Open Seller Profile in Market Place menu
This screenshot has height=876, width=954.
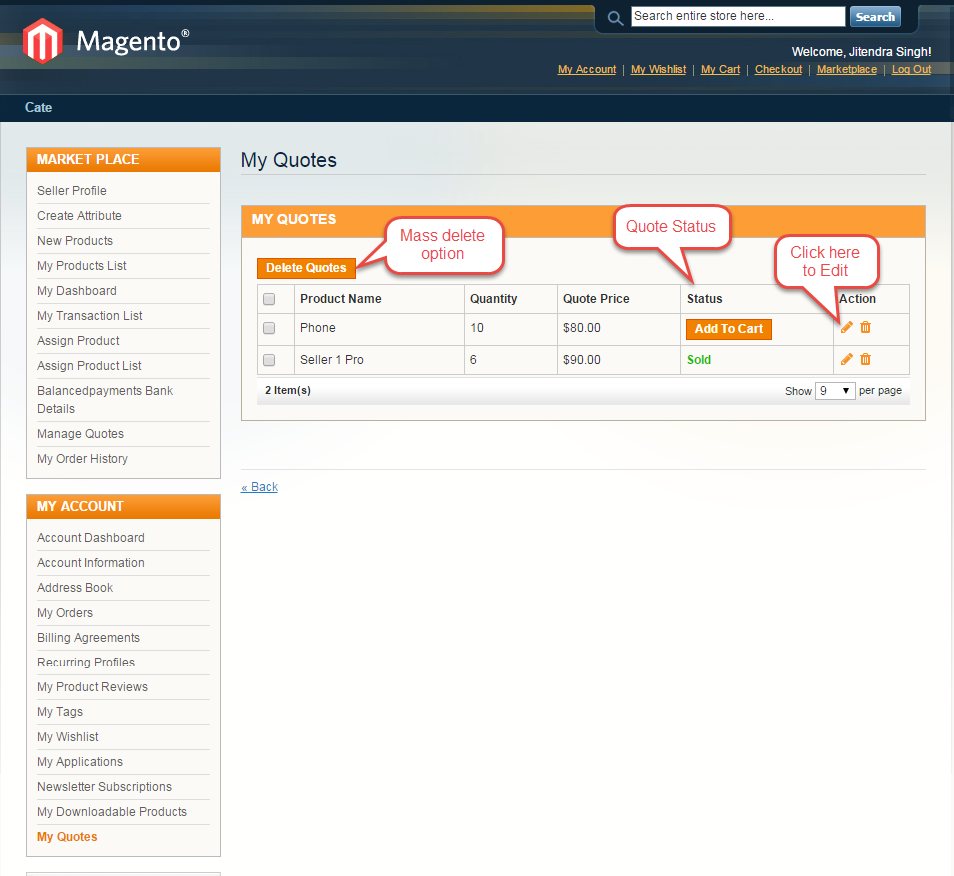(x=72, y=190)
